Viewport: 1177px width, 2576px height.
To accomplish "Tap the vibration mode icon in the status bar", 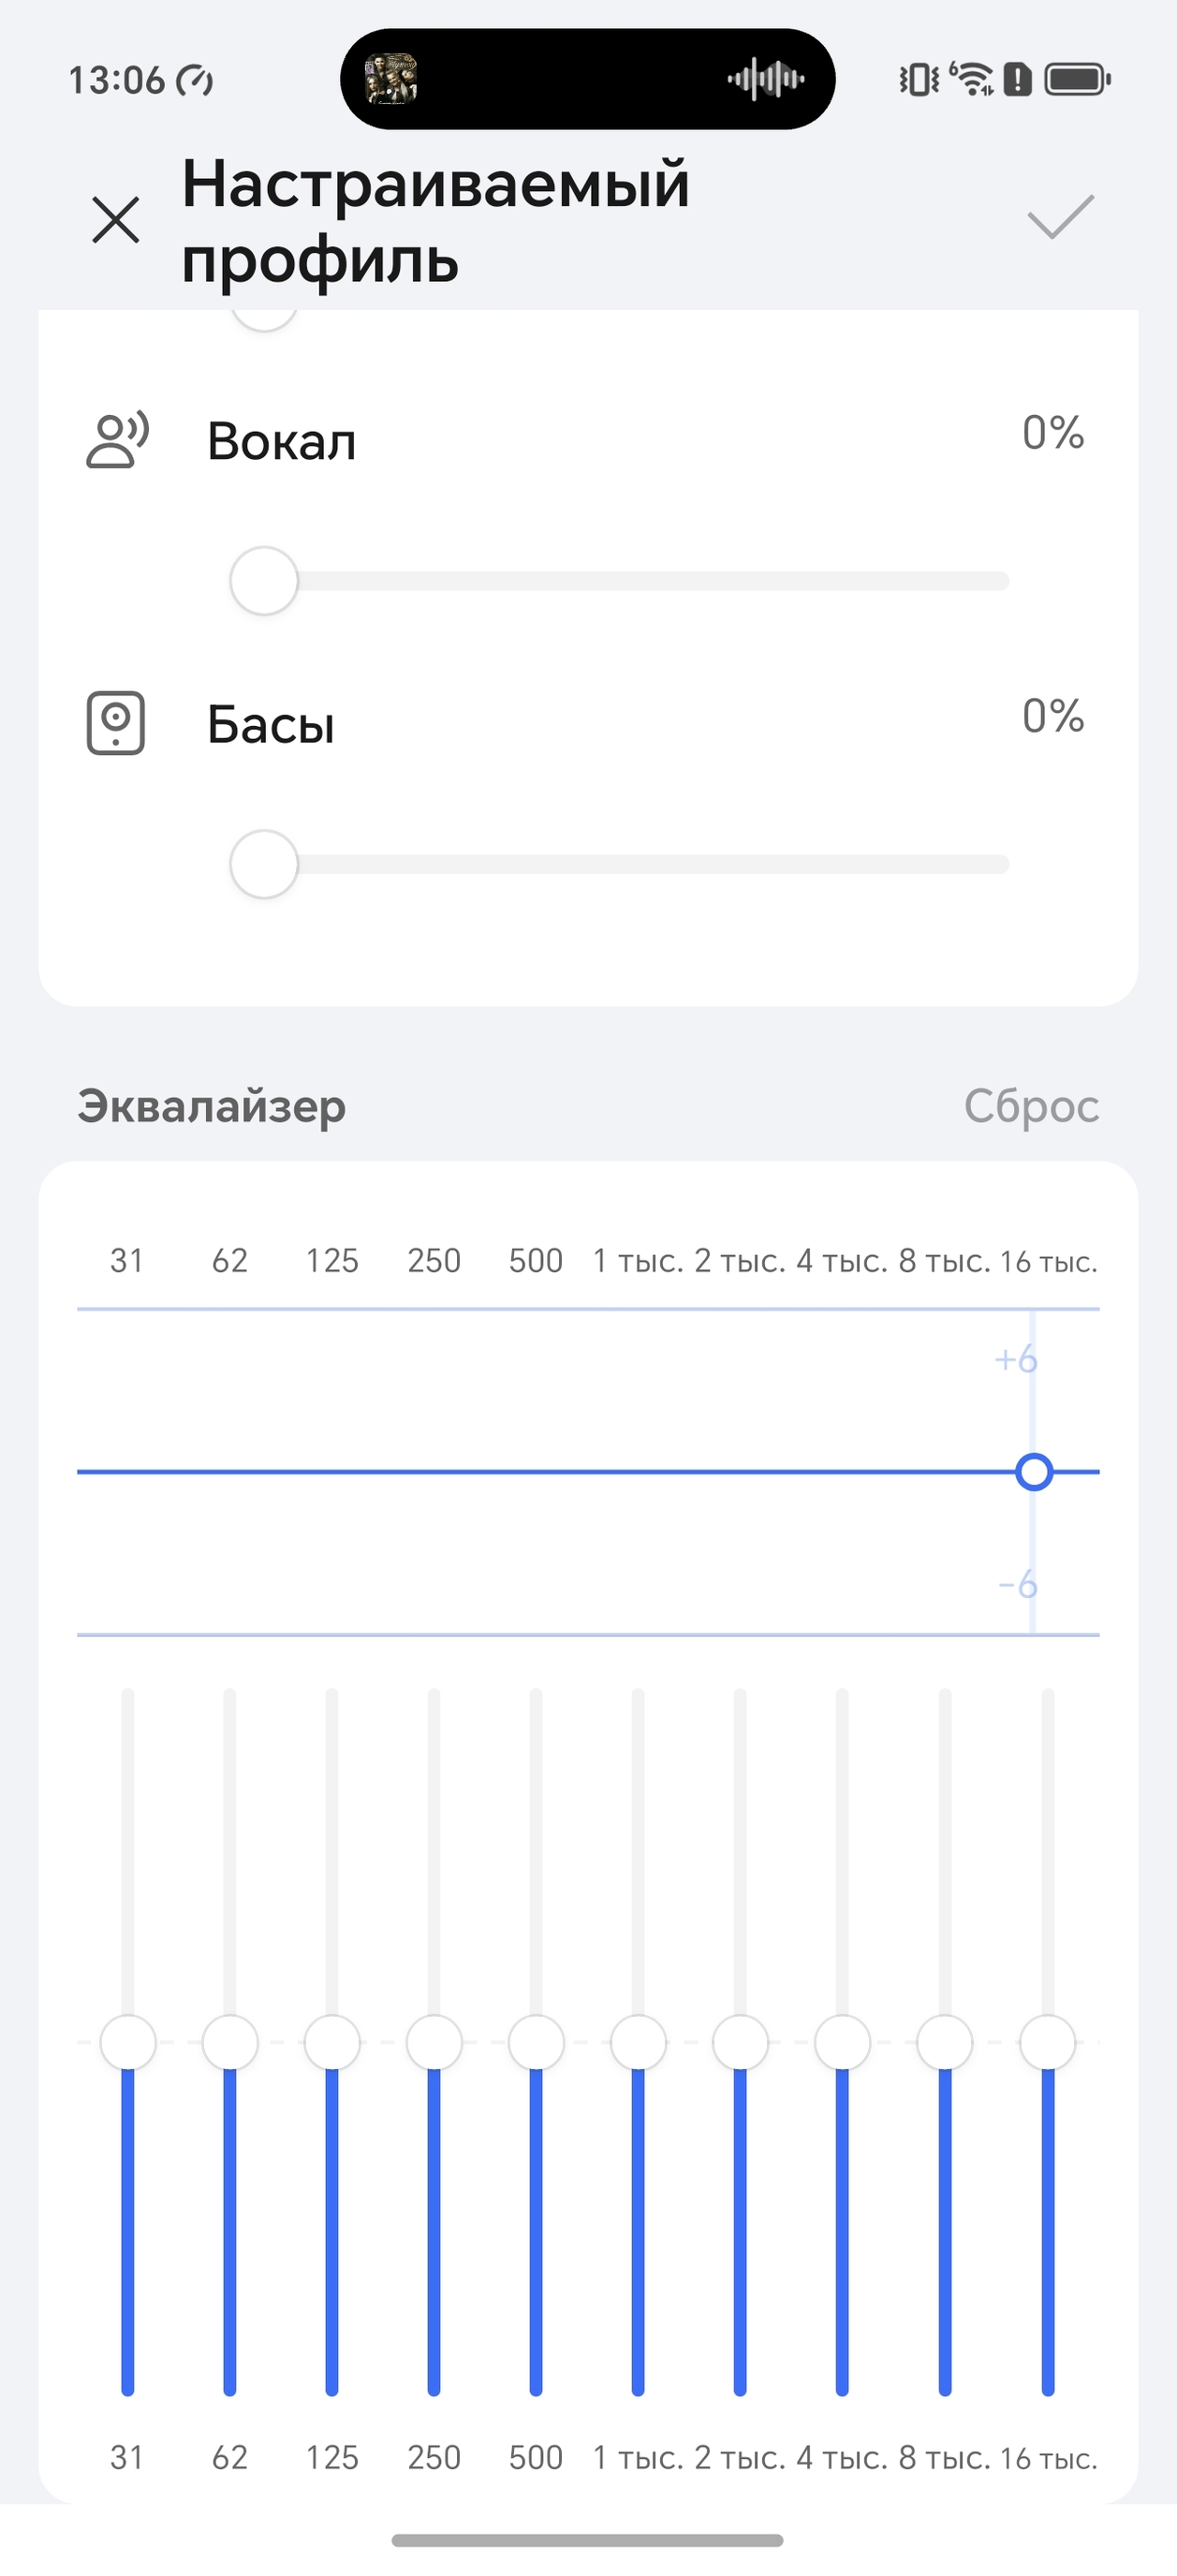I will coord(918,79).
